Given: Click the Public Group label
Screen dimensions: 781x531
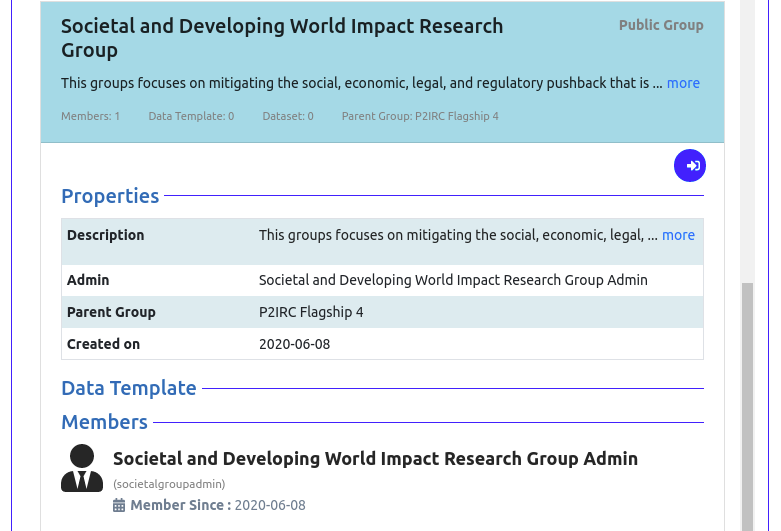Looking at the screenshot, I should coord(661,25).
